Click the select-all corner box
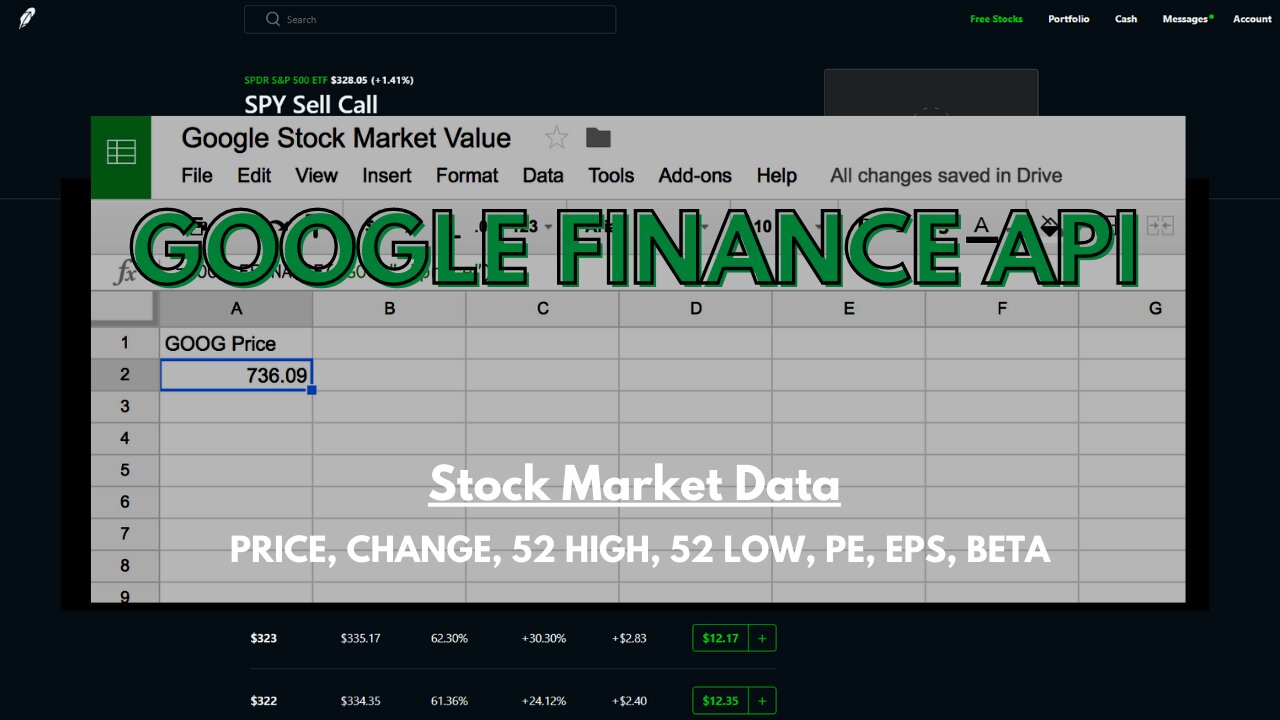This screenshot has width=1280, height=720. pos(125,309)
